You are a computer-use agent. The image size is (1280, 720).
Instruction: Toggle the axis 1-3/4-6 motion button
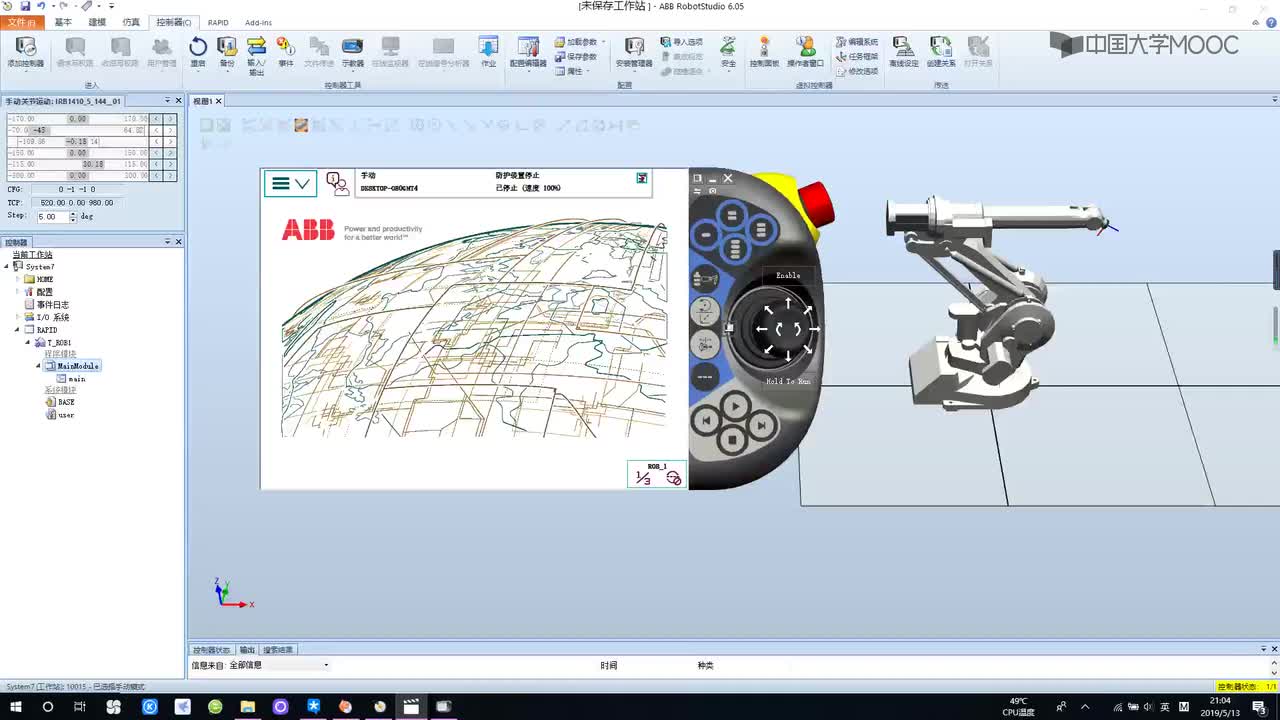pyautogui.click(x=705, y=344)
